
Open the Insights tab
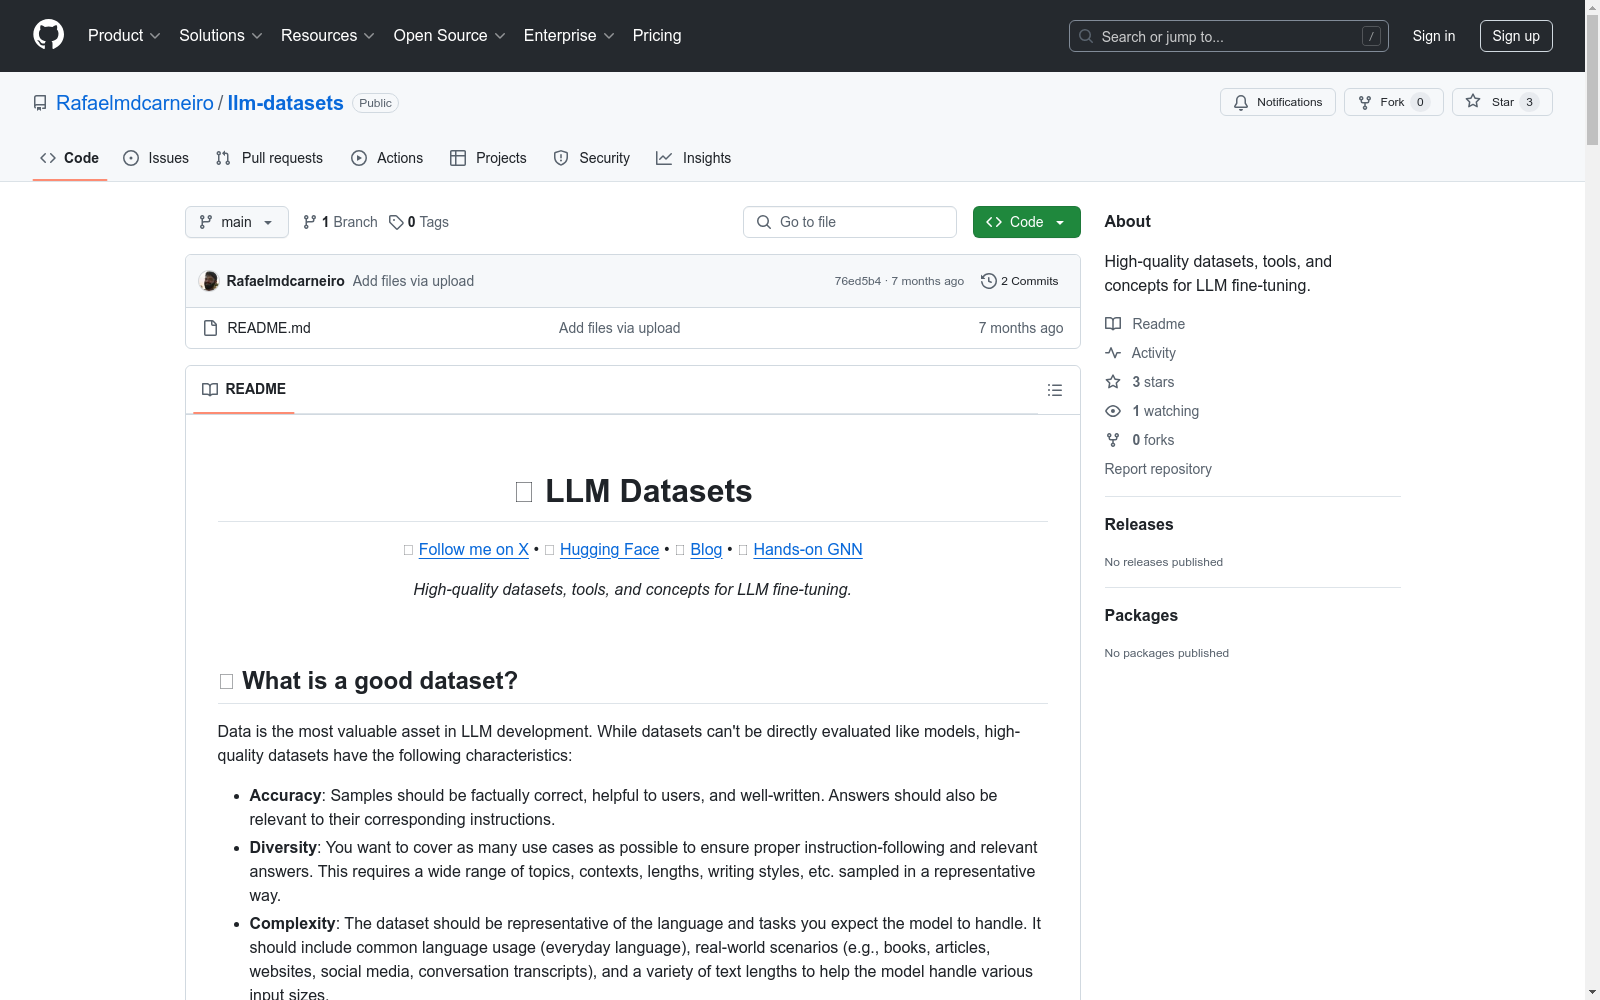[x=694, y=158]
